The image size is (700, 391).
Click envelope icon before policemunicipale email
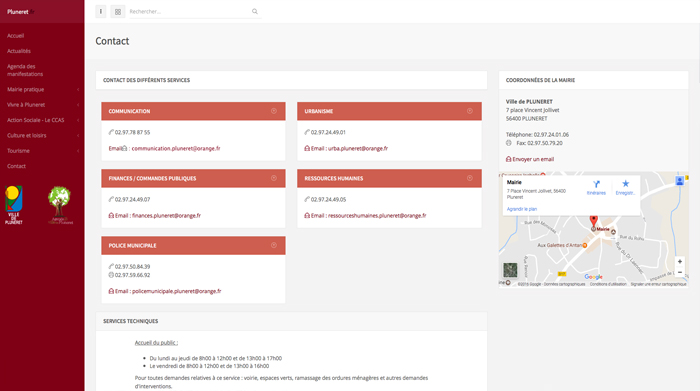pos(111,291)
